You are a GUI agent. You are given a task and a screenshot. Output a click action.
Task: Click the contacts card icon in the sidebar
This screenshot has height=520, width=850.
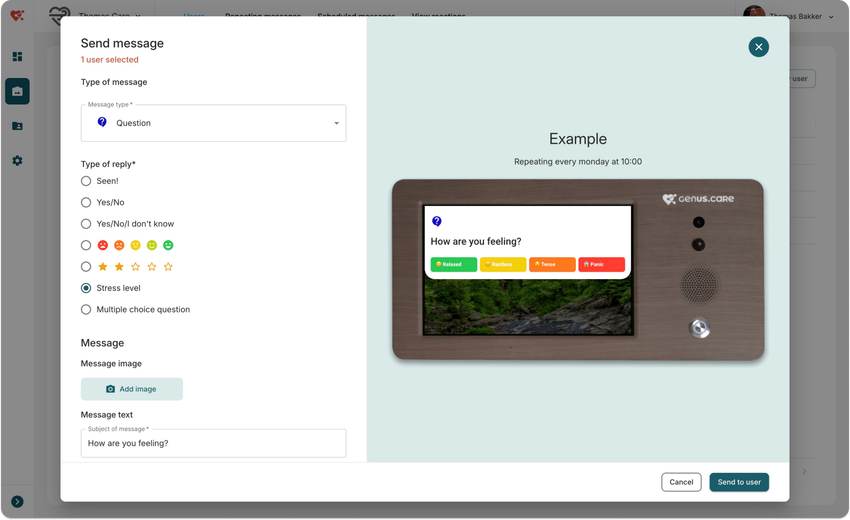click(x=17, y=126)
